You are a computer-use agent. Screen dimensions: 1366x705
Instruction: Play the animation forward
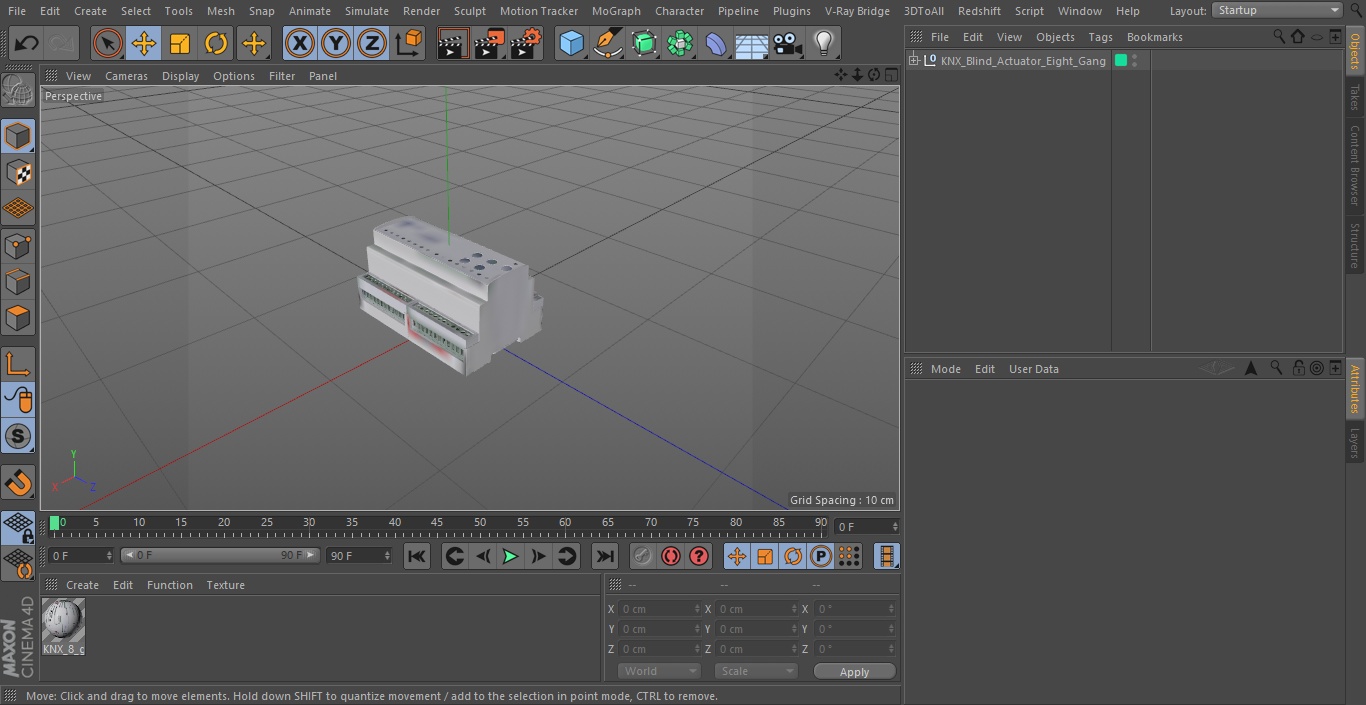pos(510,556)
